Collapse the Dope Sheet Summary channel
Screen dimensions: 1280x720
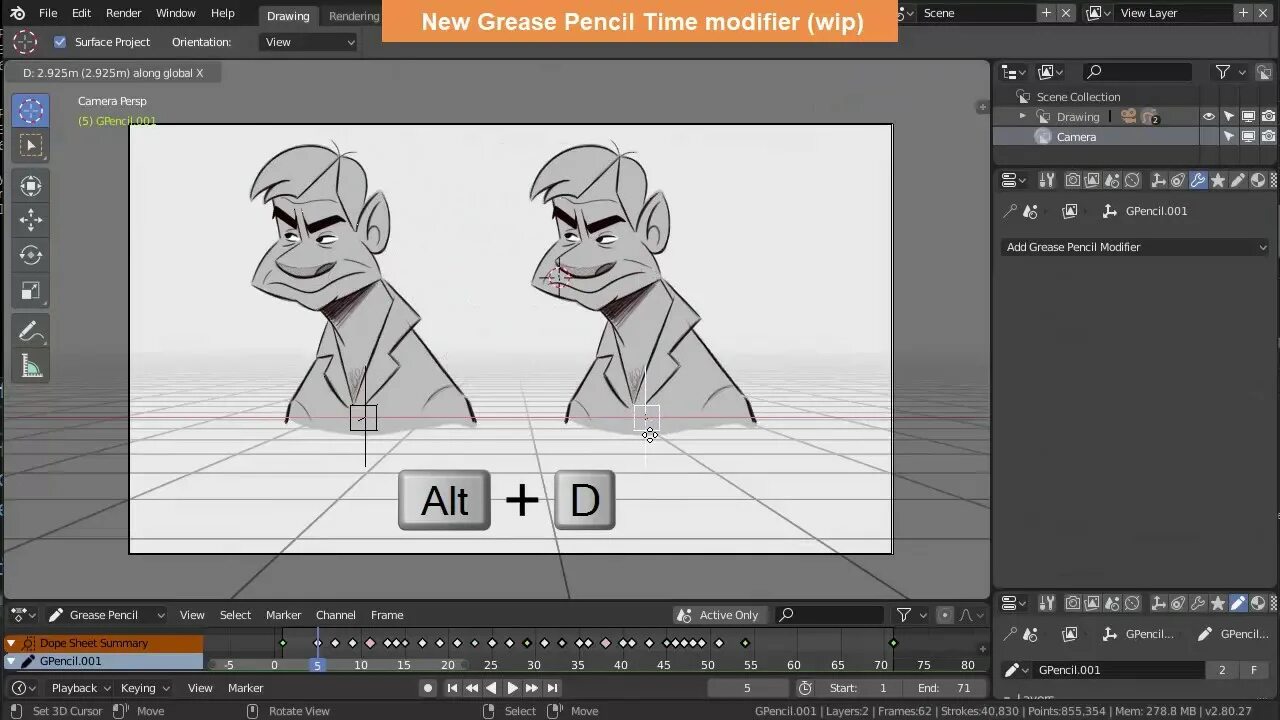pos(11,643)
